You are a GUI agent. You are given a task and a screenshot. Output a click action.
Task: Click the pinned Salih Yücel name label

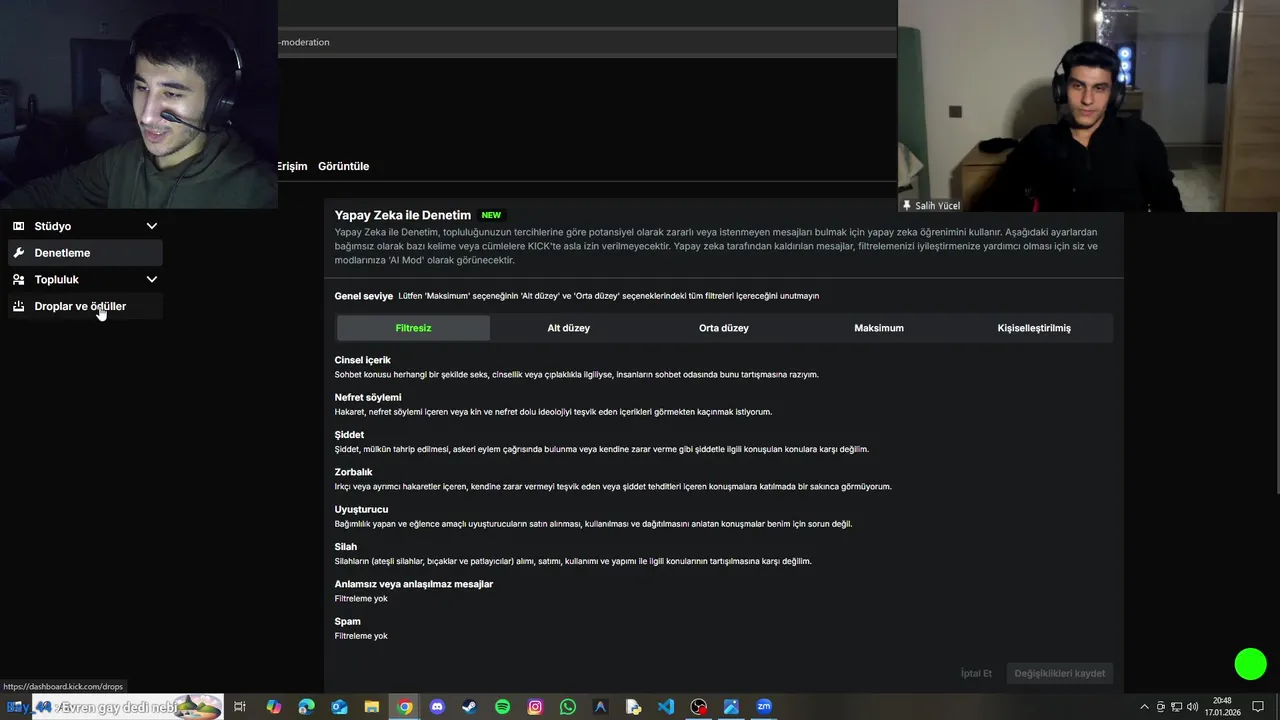[x=931, y=205]
